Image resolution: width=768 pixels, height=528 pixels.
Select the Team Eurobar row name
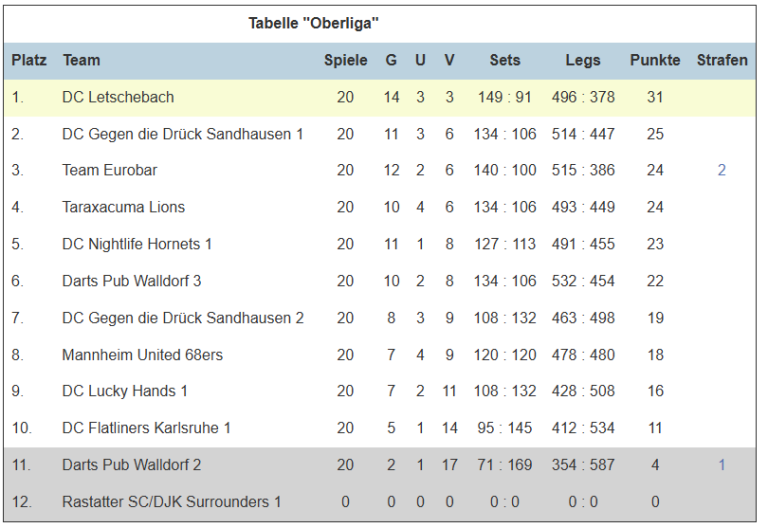[110, 170]
